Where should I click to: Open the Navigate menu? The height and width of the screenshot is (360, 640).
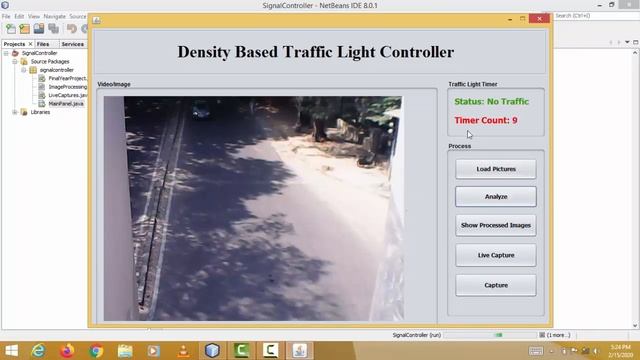(x=55, y=16)
